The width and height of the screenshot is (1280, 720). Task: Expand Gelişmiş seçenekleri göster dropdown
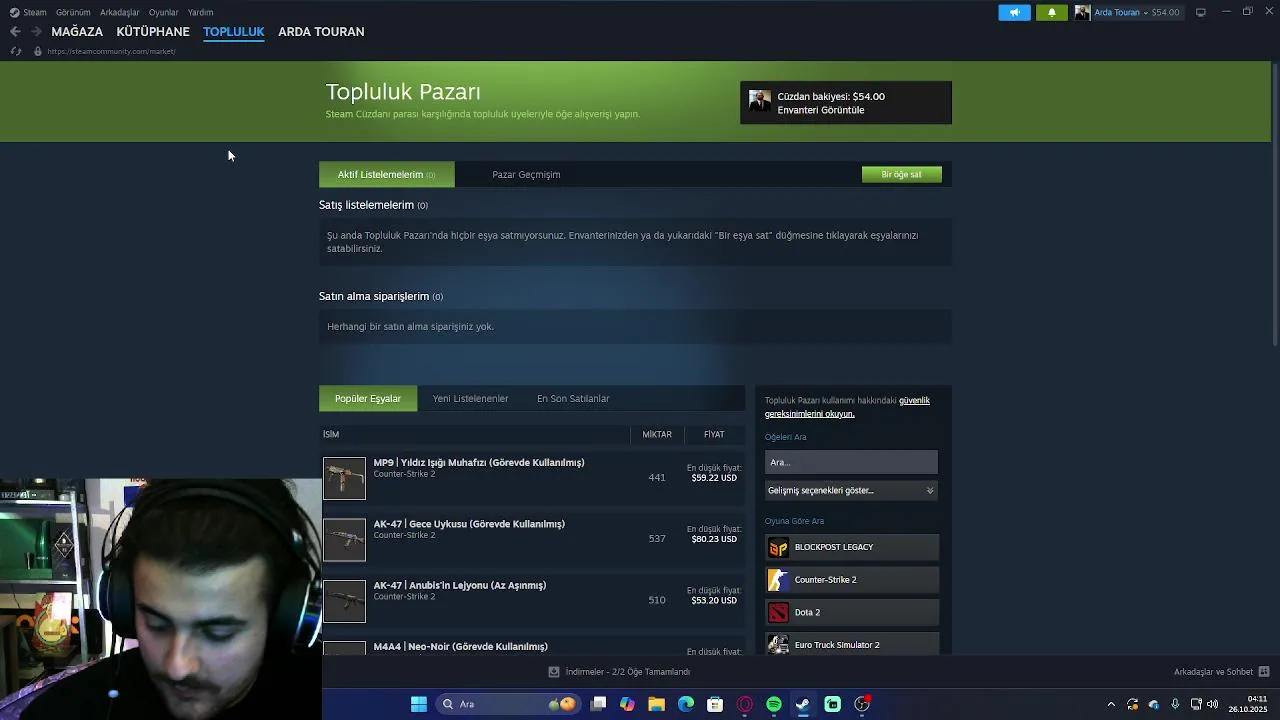click(x=851, y=491)
